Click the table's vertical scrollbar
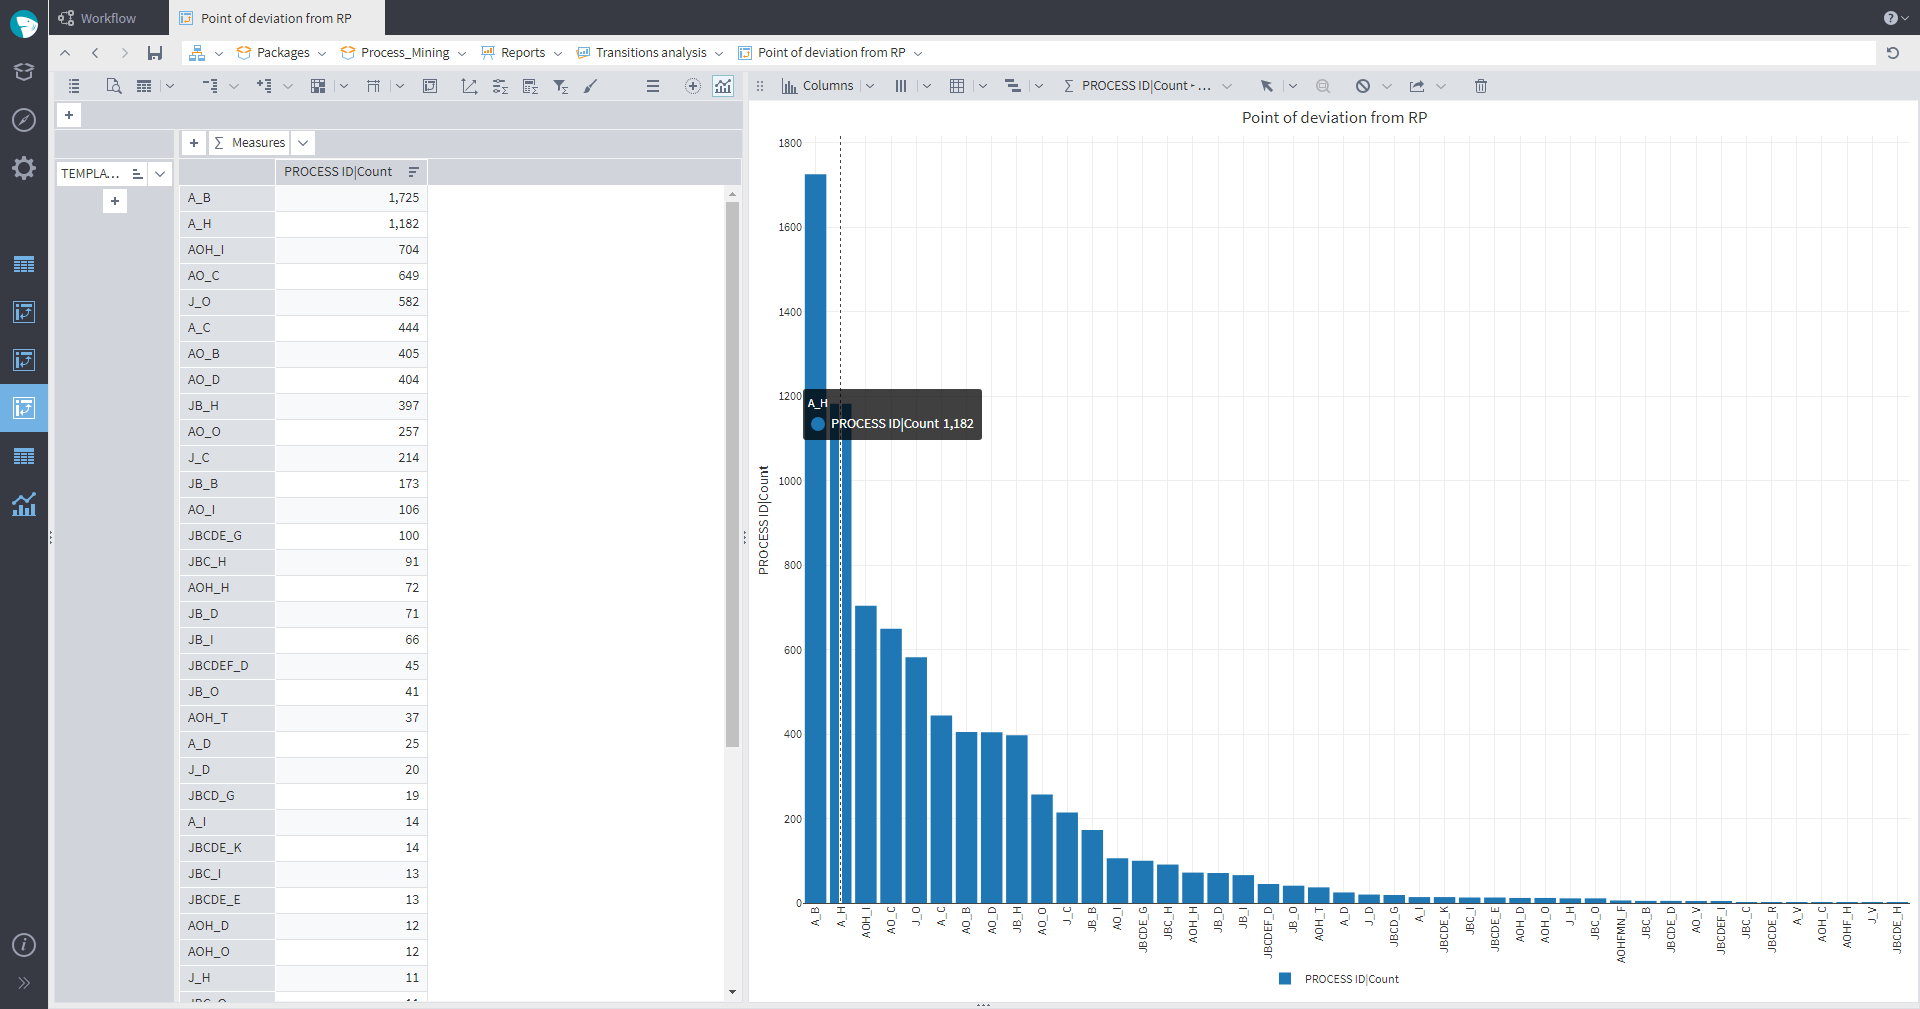This screenshot has width=1920, height=1009. (x=732, y=475)
